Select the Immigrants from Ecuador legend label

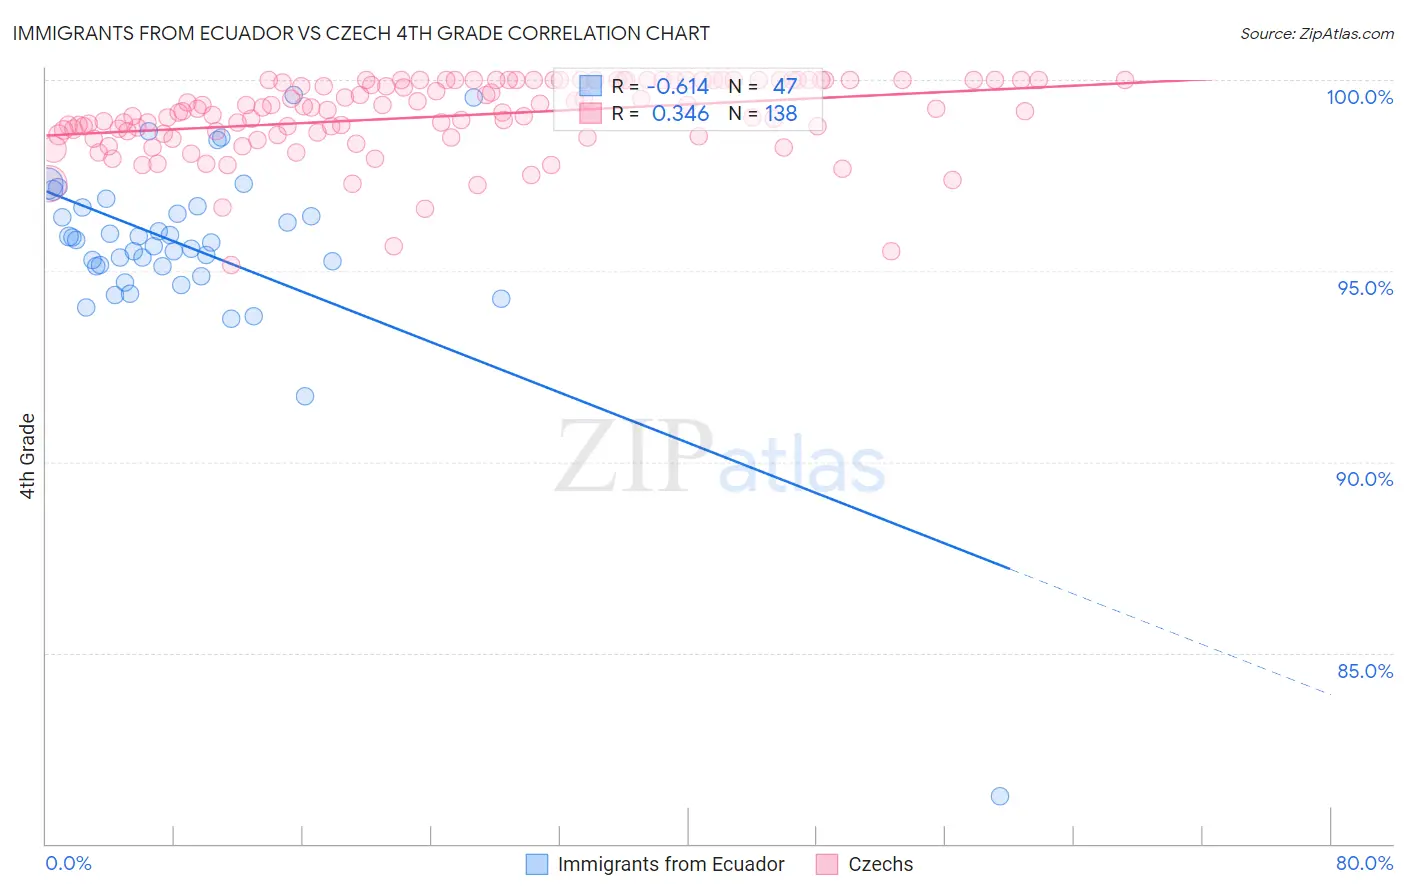(671, 864)
